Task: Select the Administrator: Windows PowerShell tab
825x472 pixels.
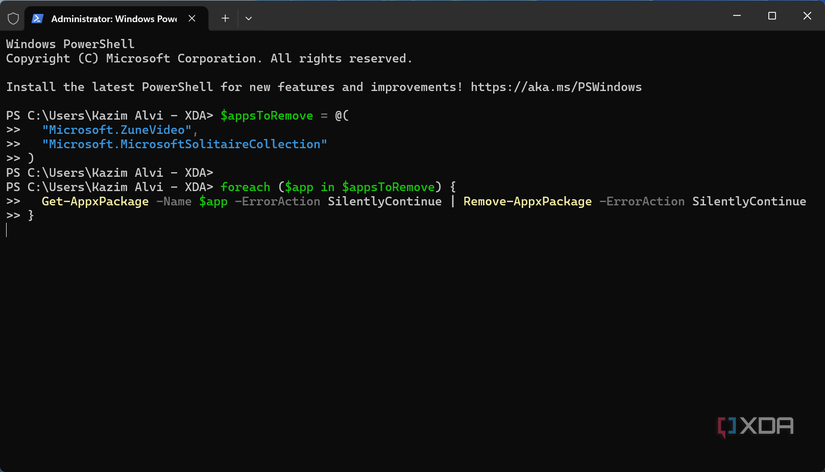Action: point(110,18)
